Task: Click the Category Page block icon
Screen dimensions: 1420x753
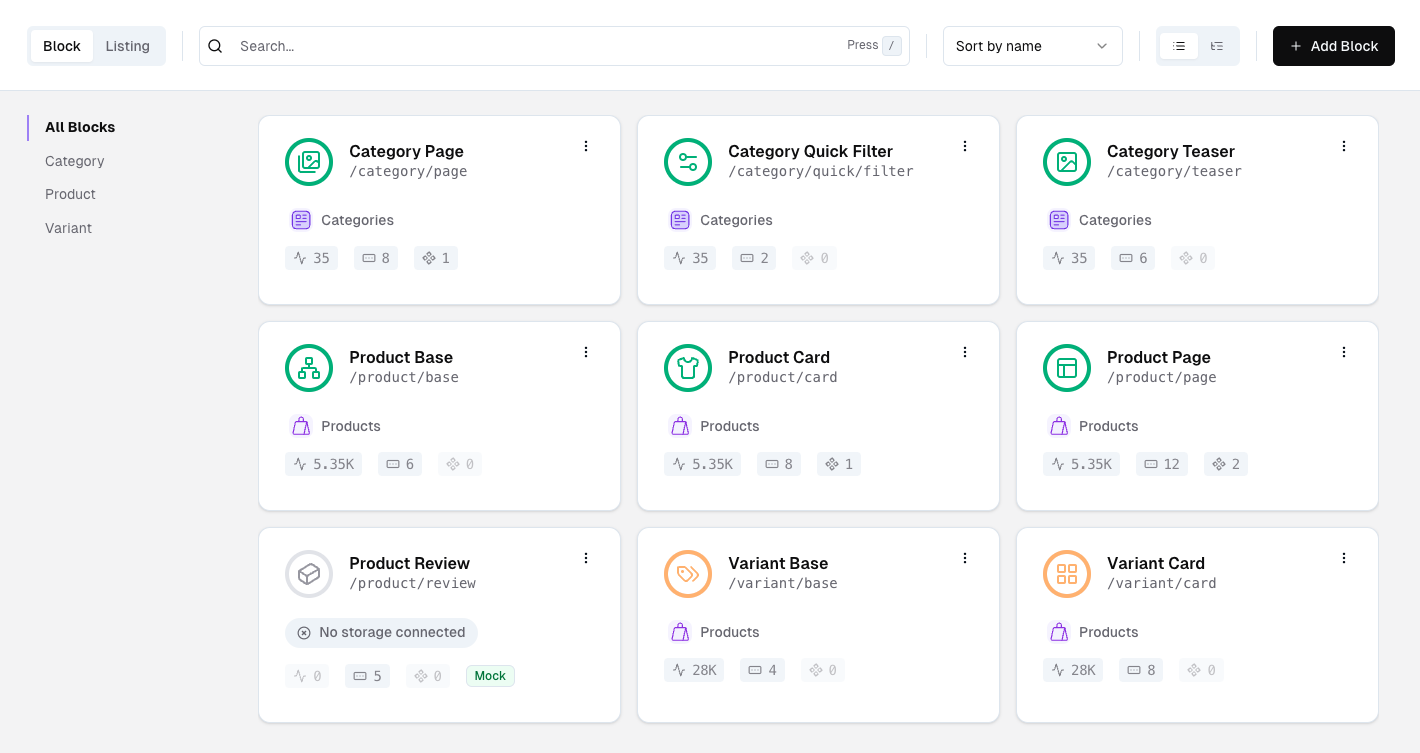Action: coord(309,161)
